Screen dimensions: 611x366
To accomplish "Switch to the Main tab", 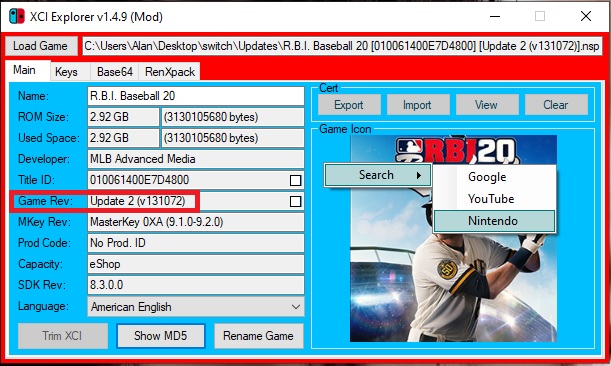I will point(28,71).
